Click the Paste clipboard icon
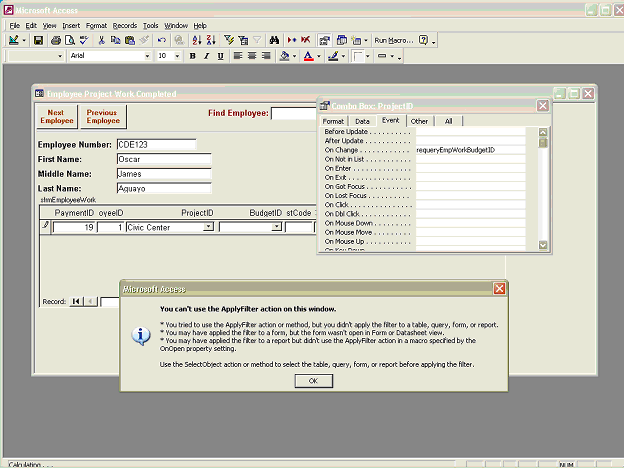624x468 pixels. [130, 40]
